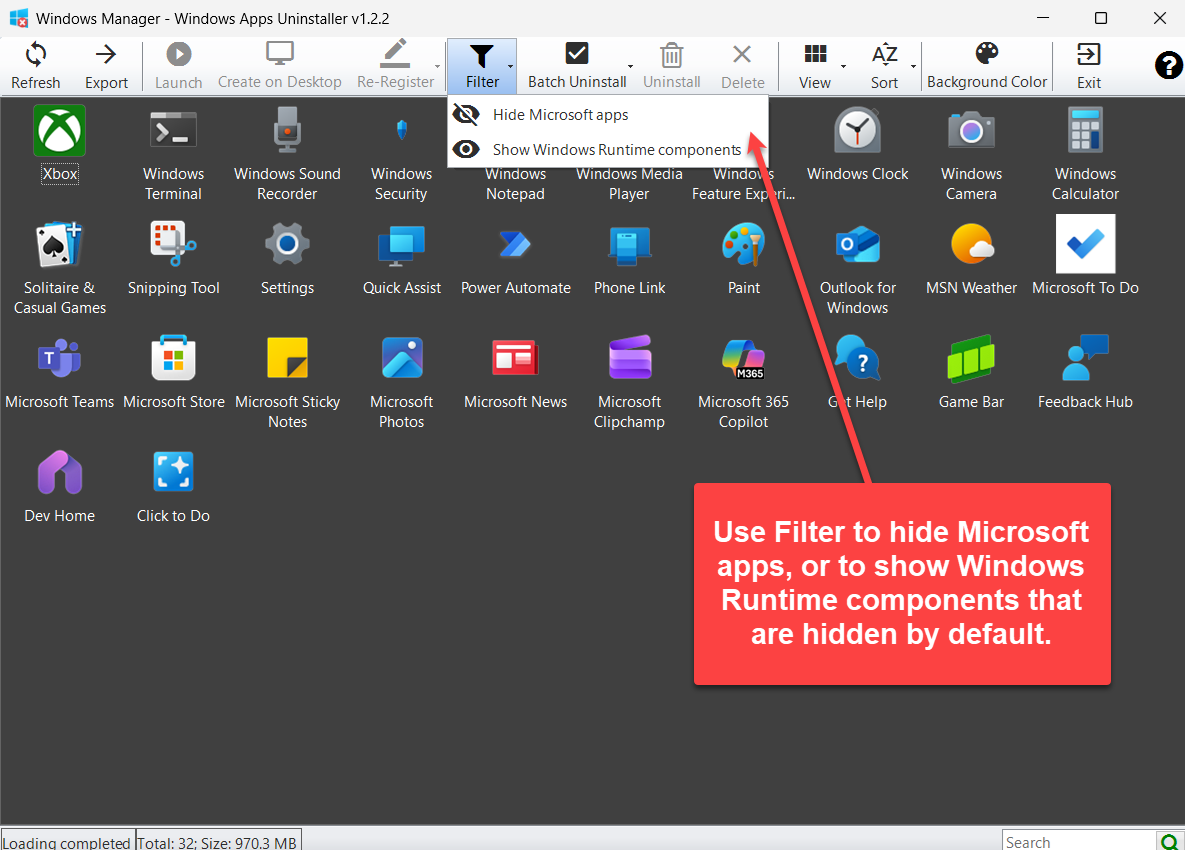Select the Quick Assist icon
Screen dimensions: 1185x850
tap(401, 245)
